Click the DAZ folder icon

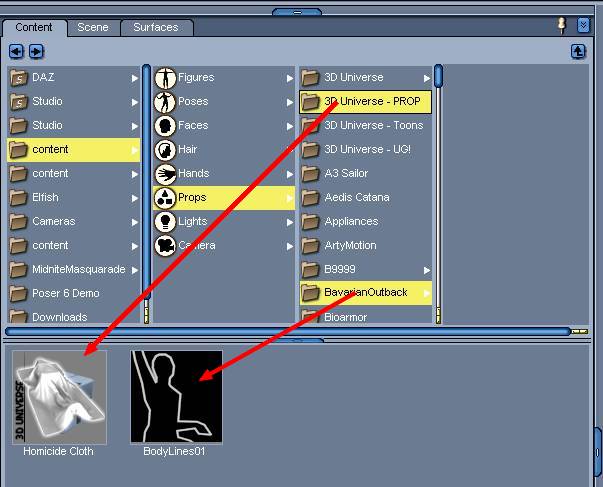point(18,78)
